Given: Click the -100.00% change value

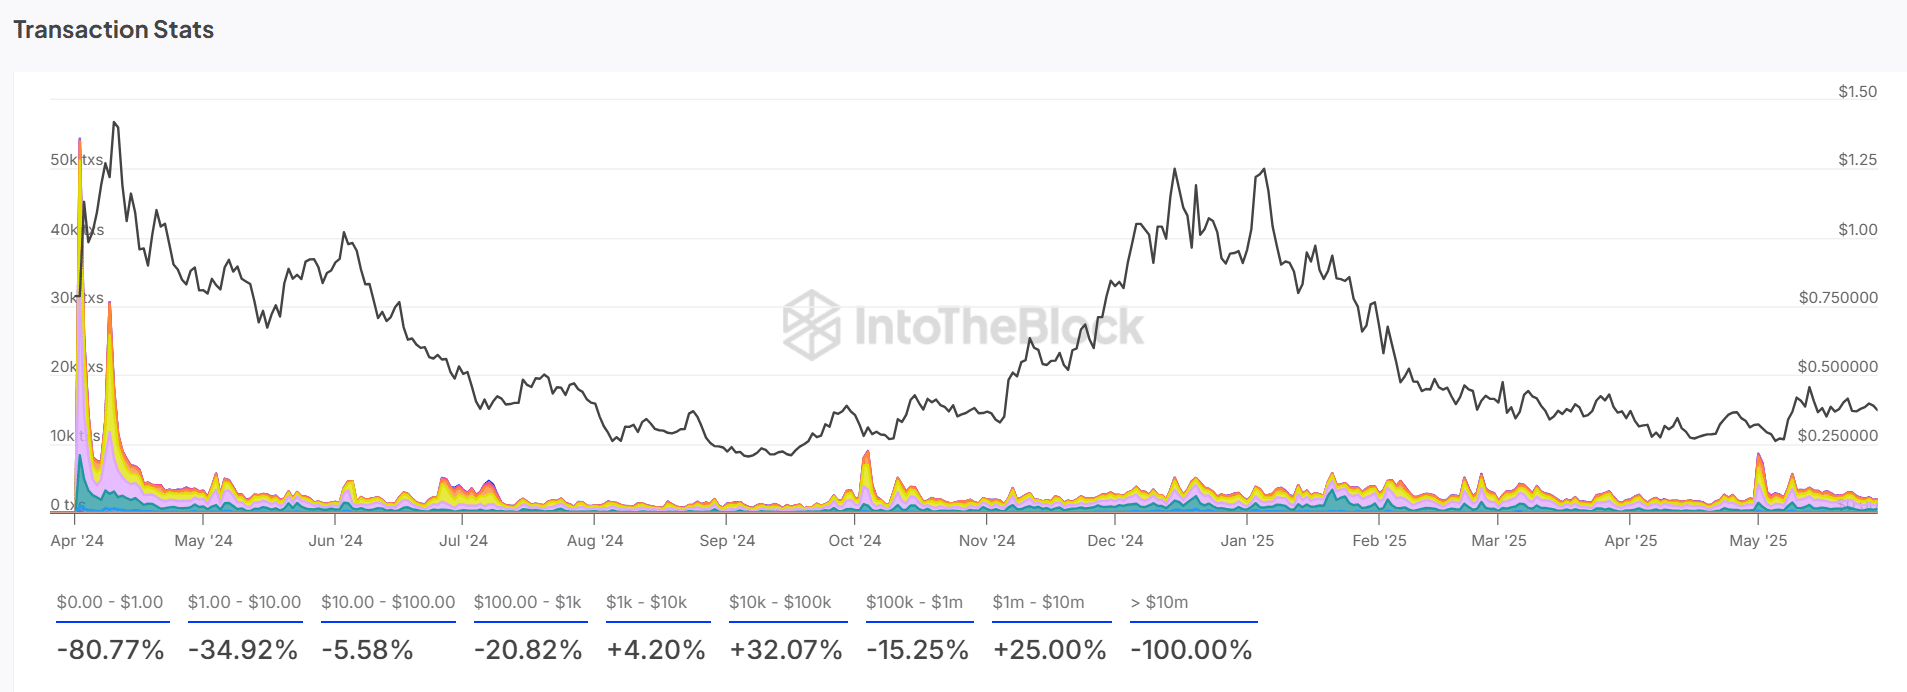Looking at the screenshot, I should [x=1191, y=650].
